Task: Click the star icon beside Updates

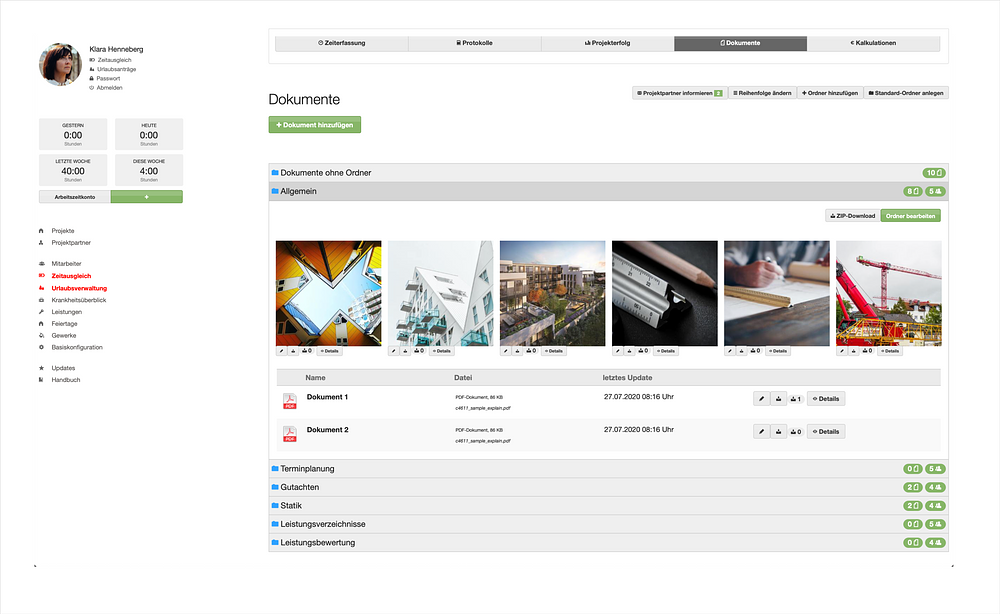Action: (41, 368)
